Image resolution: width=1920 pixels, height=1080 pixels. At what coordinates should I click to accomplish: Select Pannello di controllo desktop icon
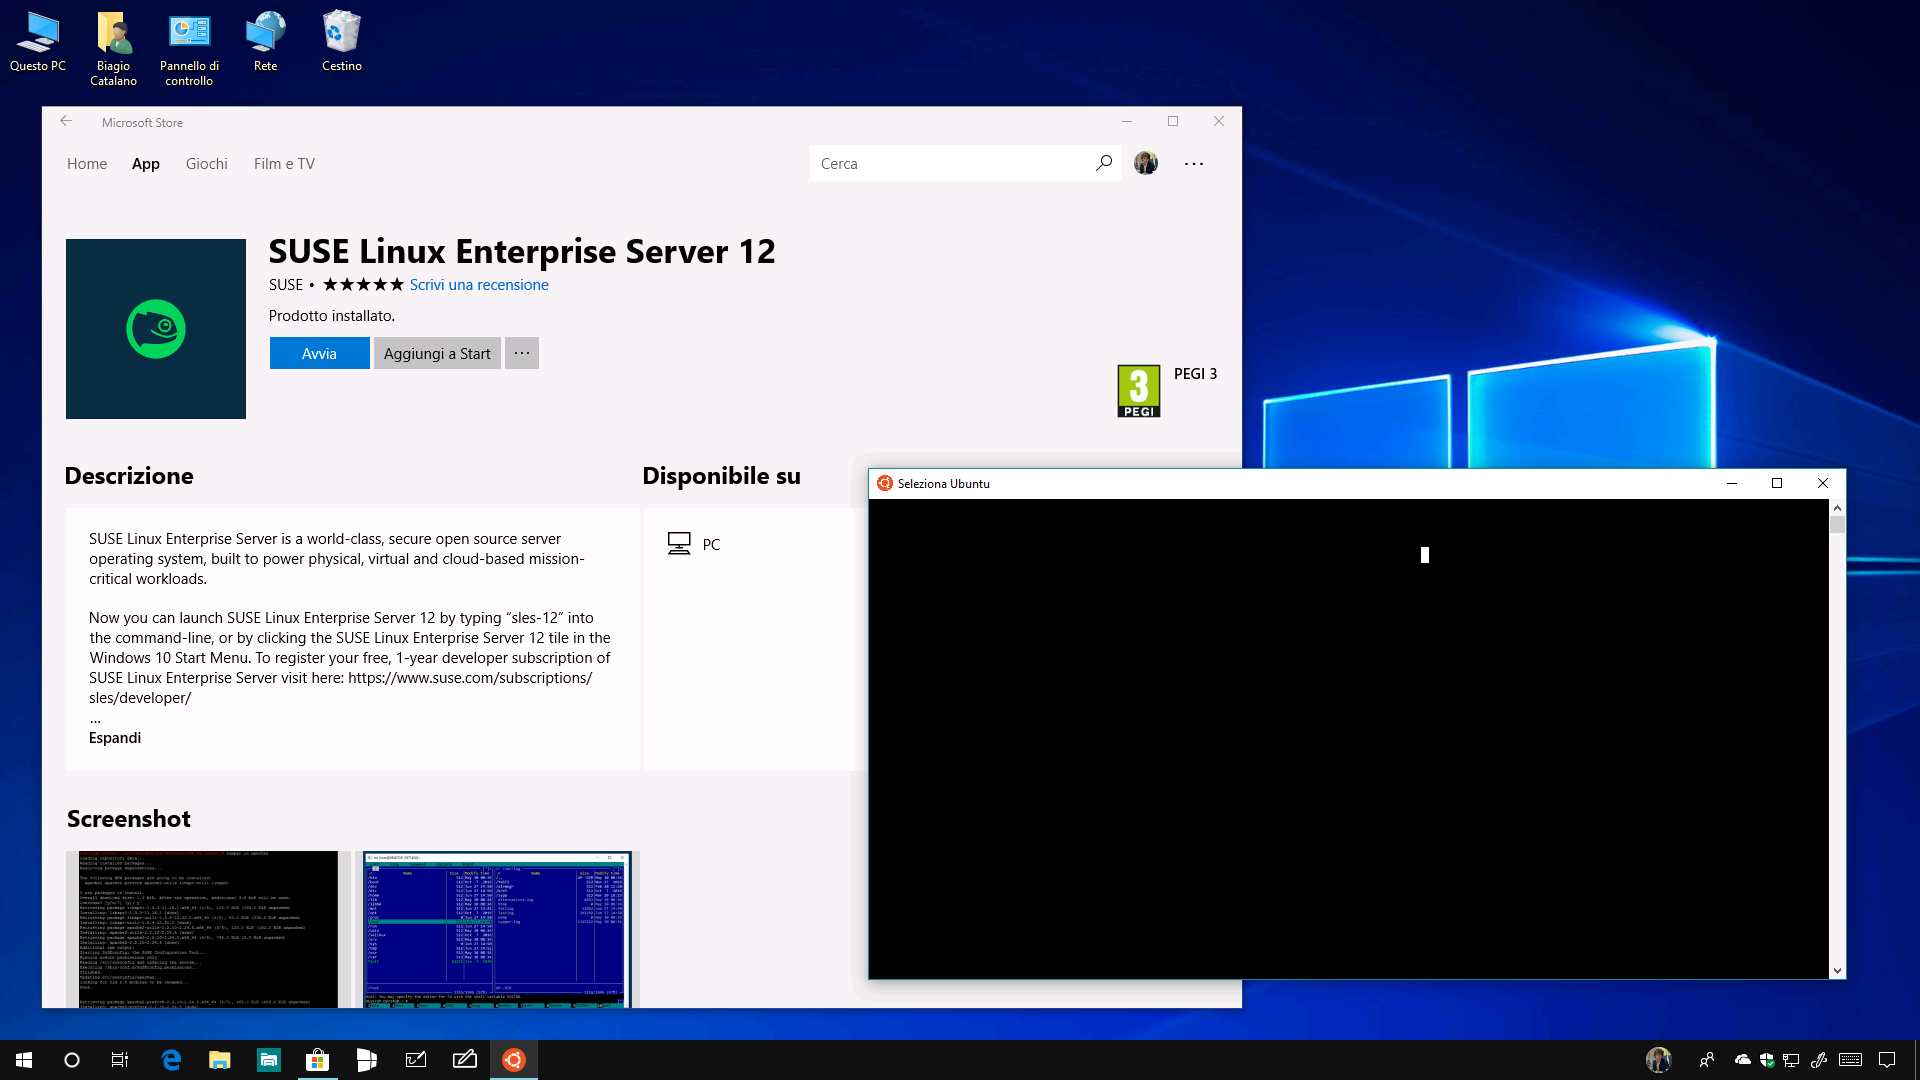(189, 49)
